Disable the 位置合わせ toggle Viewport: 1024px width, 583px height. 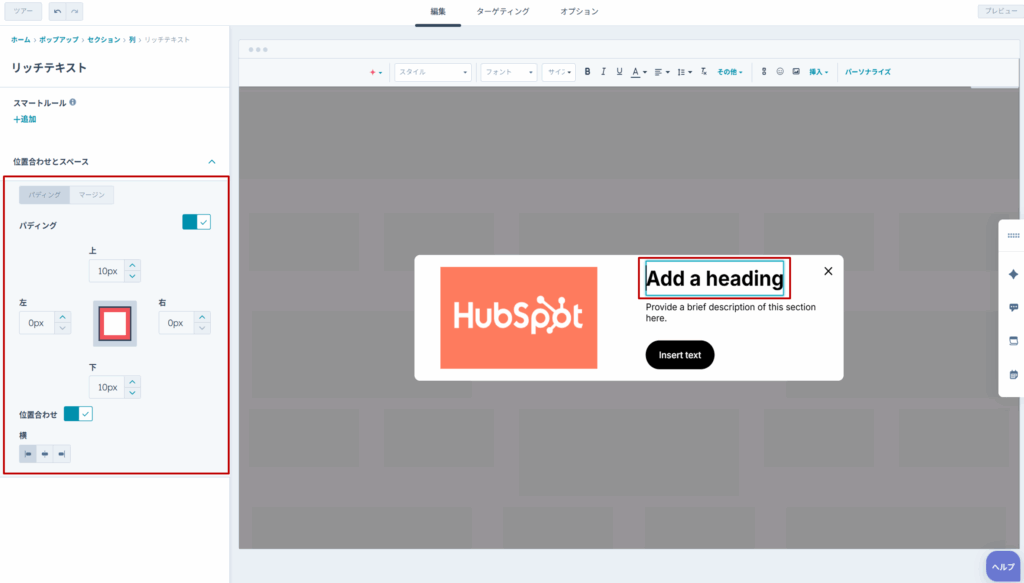(78, 414)
